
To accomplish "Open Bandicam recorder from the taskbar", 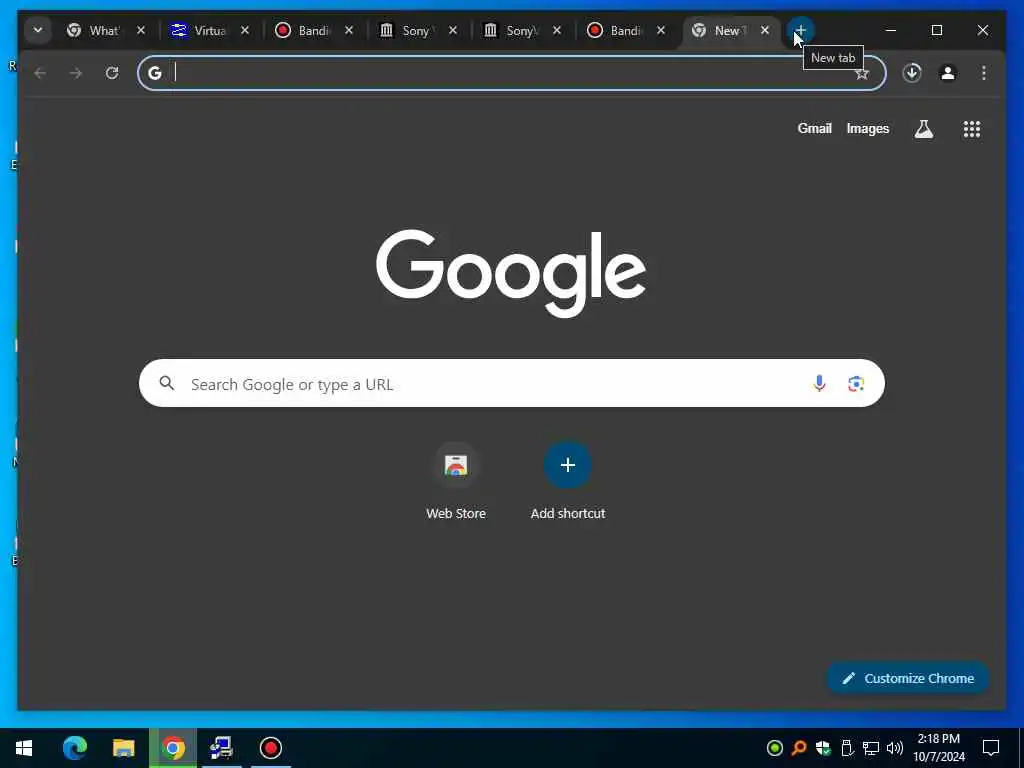I will pos(270,748).
